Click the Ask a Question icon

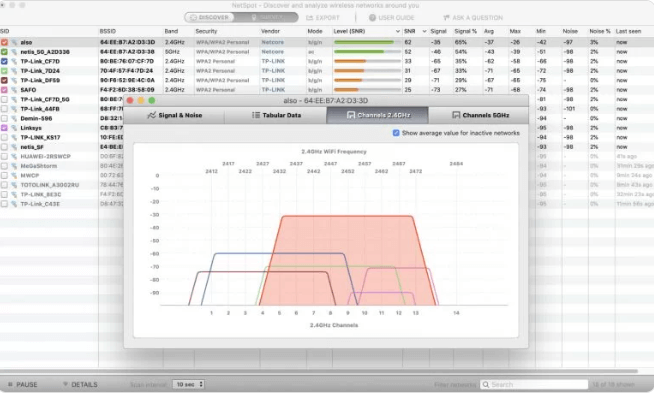tap(446, 18)
